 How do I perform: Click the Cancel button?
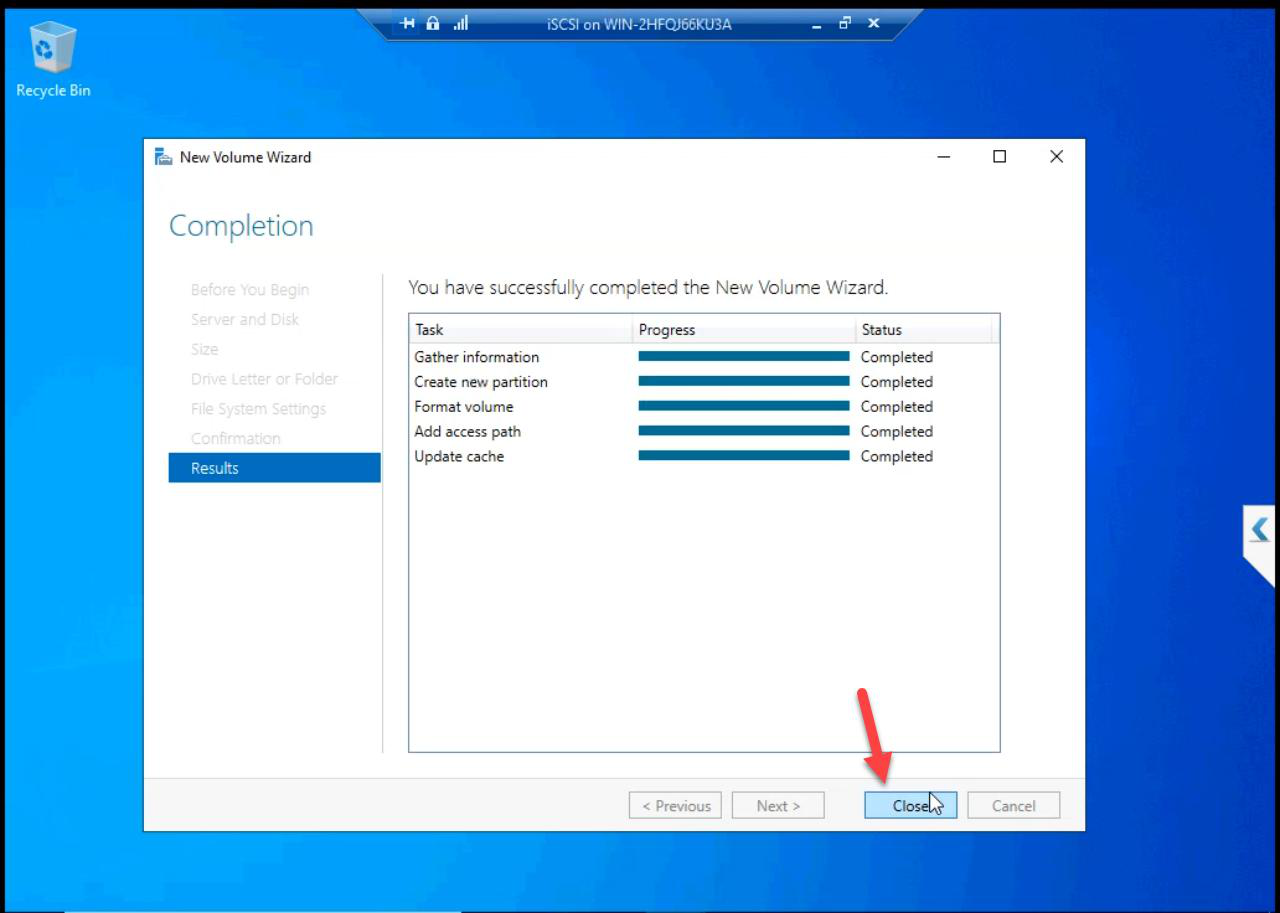1013,806
